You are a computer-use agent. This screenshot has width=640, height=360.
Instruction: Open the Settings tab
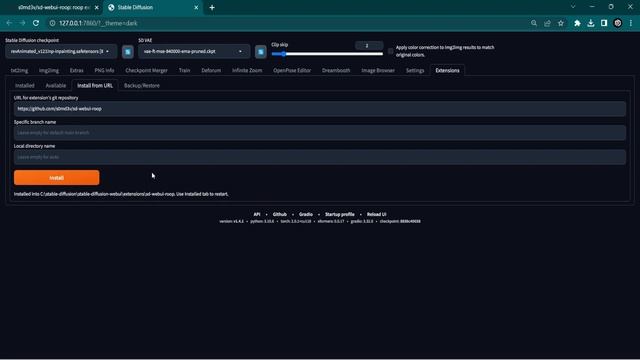point(415,70)
